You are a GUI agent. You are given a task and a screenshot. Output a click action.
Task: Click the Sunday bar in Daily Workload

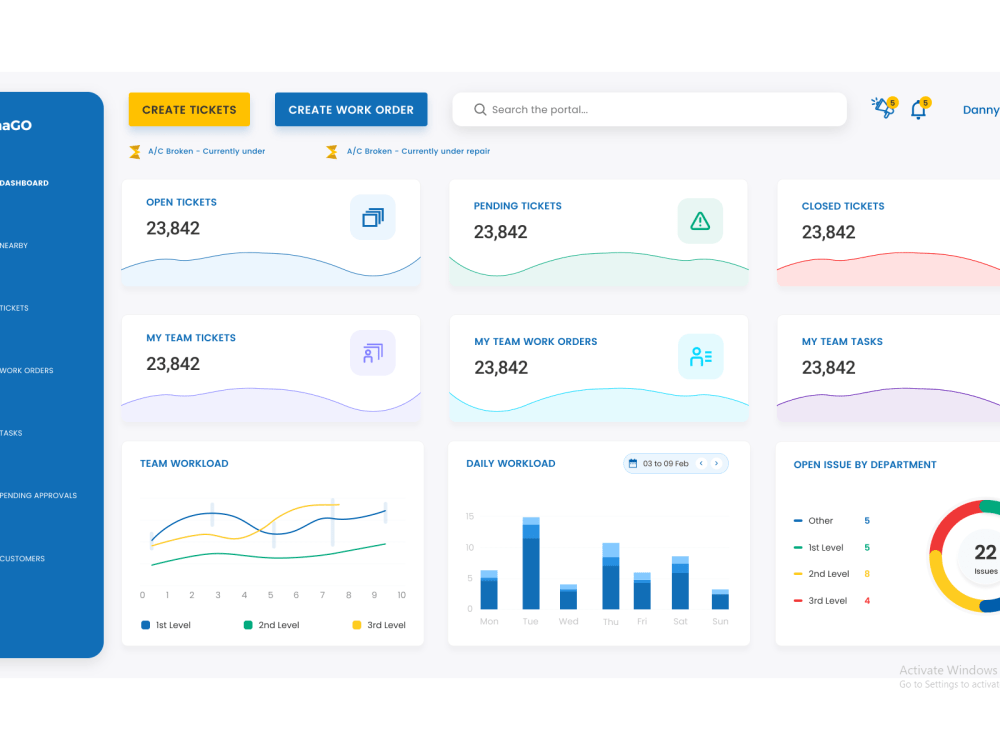720,599
